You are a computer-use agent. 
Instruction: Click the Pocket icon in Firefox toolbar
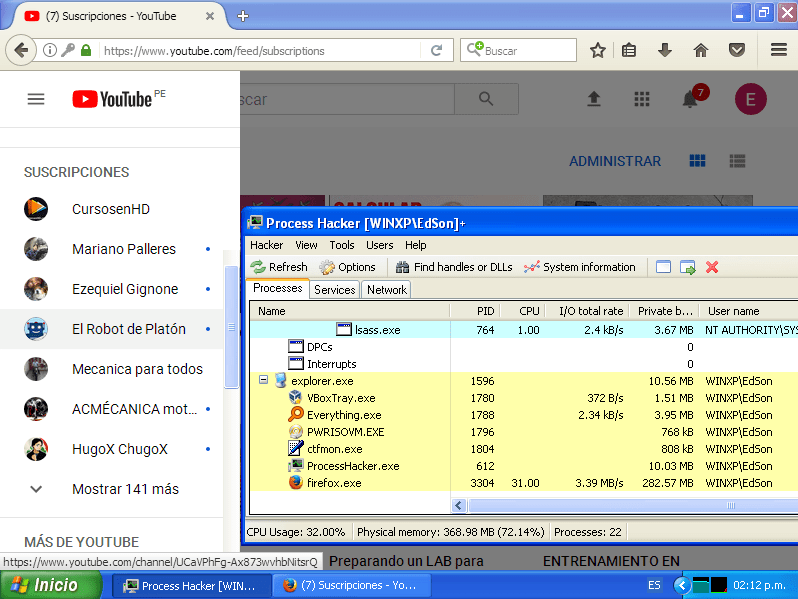[736, 50]
